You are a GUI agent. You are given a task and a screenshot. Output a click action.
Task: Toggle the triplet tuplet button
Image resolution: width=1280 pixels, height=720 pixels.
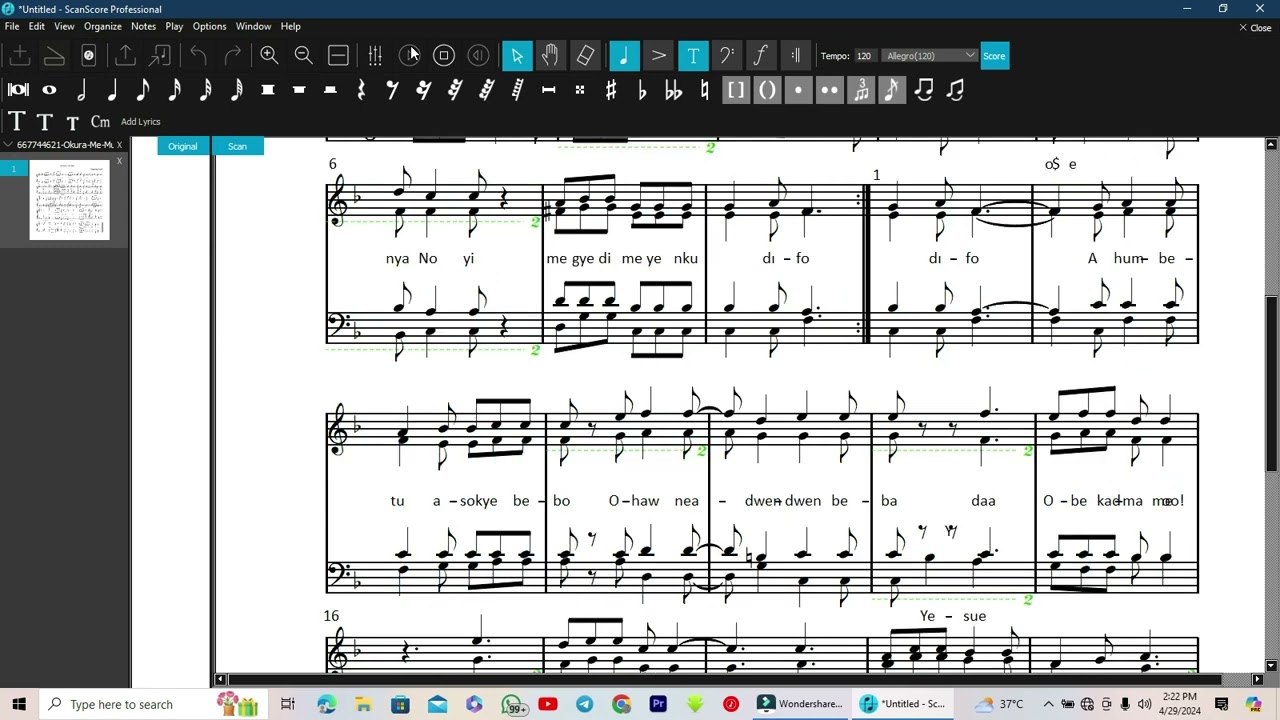[x=861, y=90]
